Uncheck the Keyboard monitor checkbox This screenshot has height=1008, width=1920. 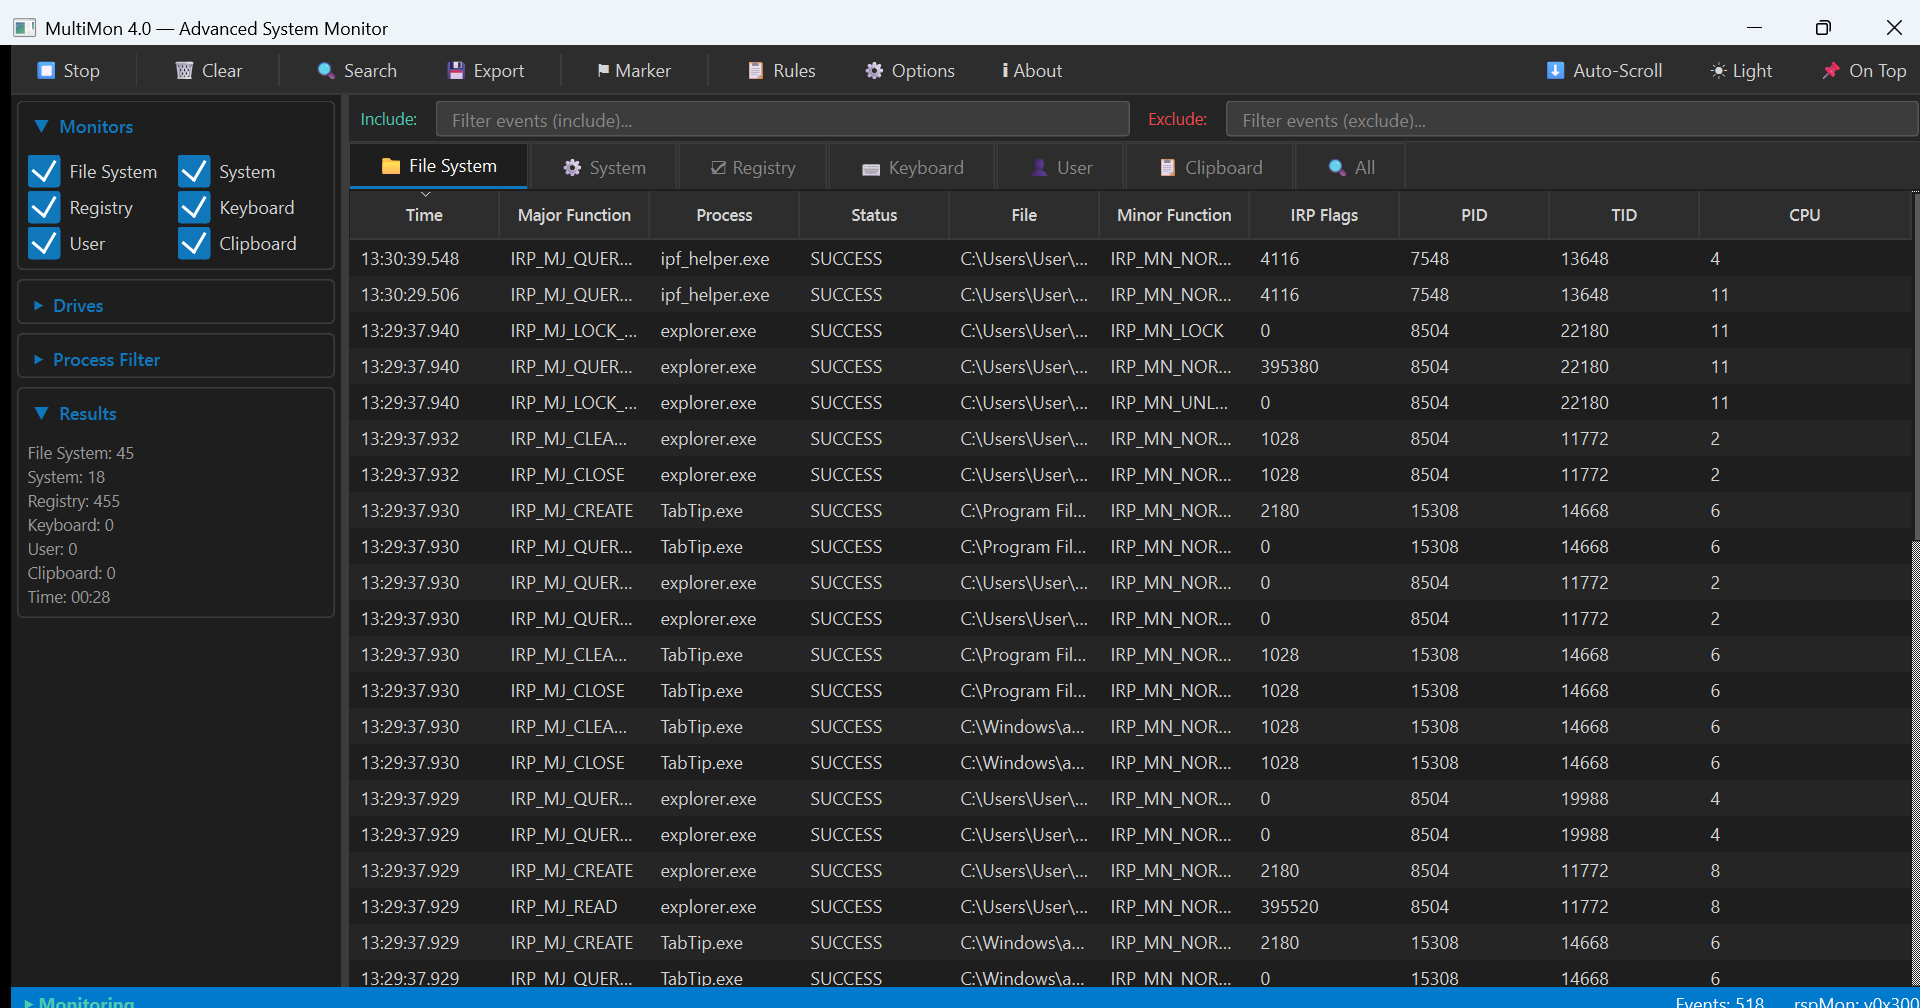194,208
